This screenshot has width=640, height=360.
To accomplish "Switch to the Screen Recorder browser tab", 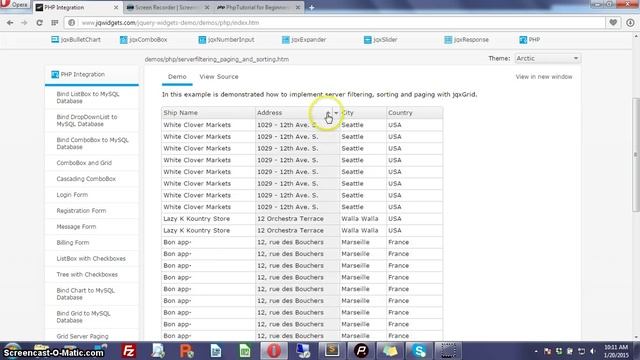I will 167,8.
